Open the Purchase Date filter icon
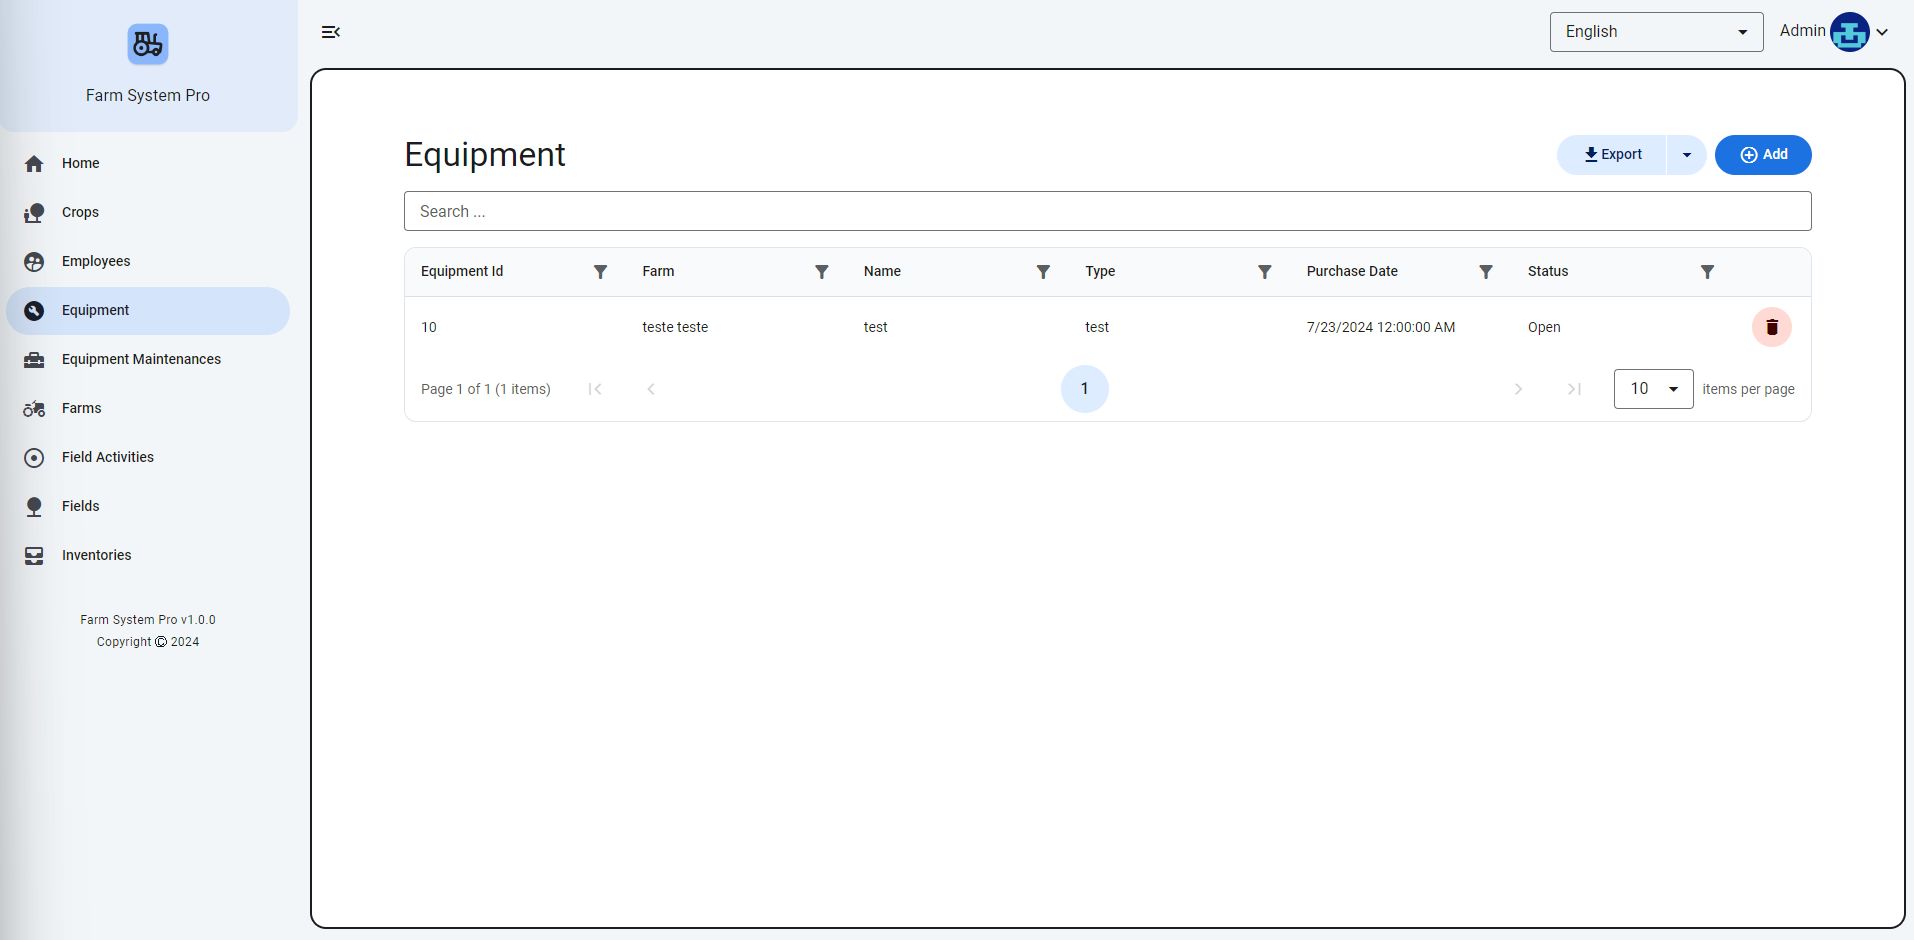Viewport: 1914px width, 940px height. coord(1486,272)
